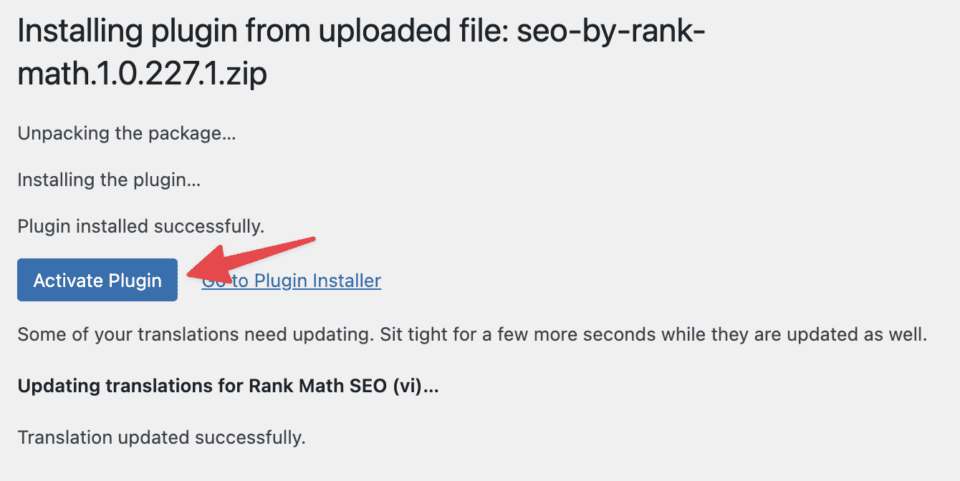The image size is (960, 481).
Task: Click the 'Installing plugin from uploaded file' heading
Action: (361, 53)
